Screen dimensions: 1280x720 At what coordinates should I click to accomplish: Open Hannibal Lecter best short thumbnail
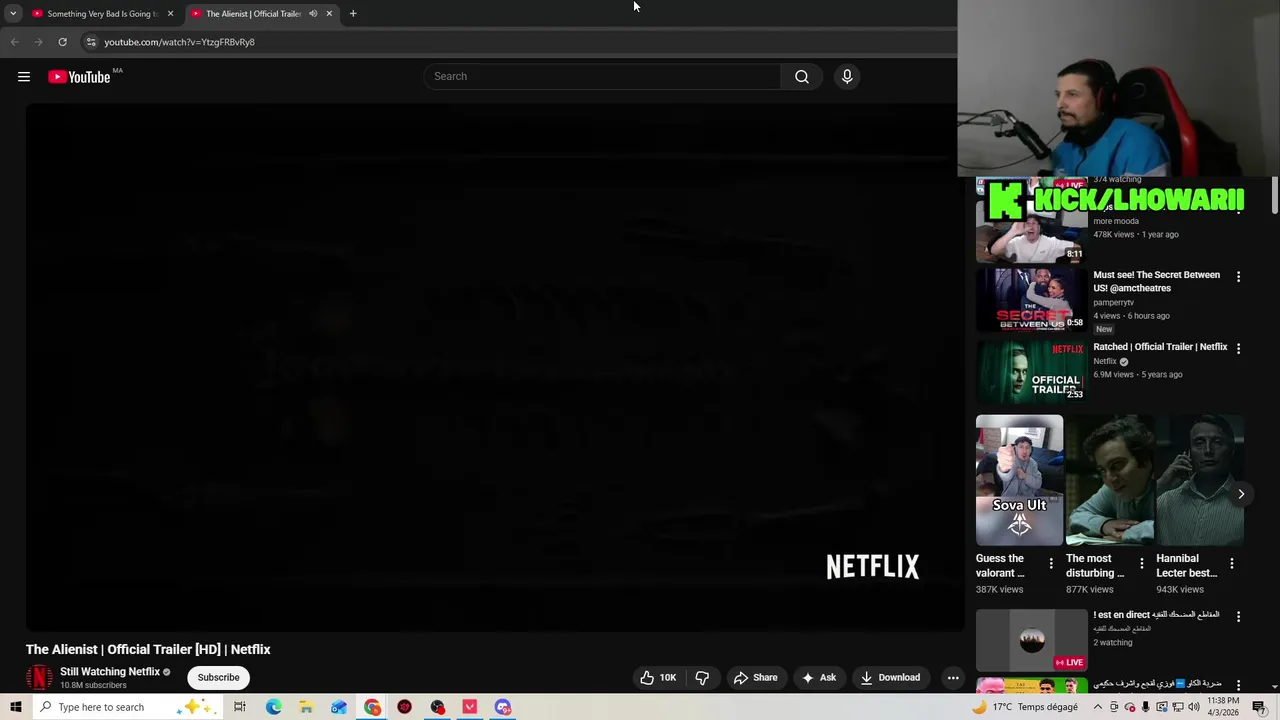[x=1200, y=480]
